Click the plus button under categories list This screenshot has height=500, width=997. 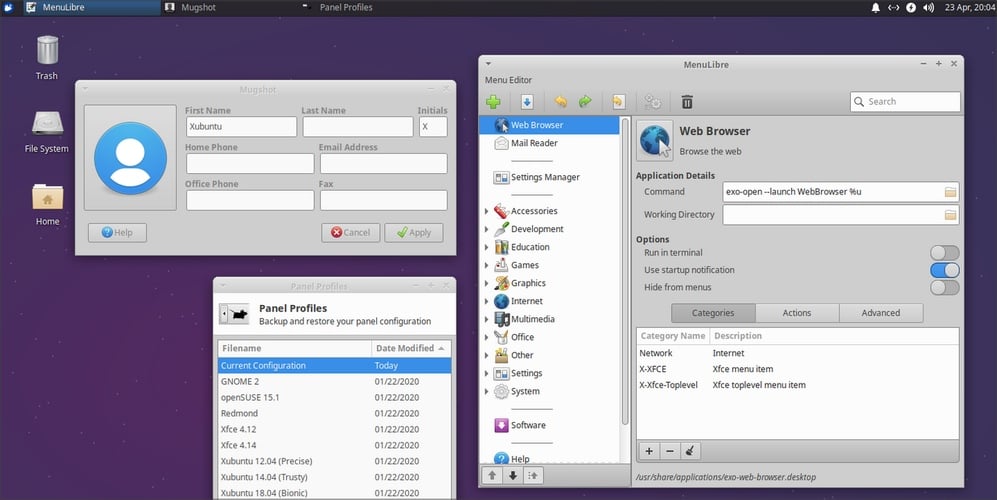(649, 451)
